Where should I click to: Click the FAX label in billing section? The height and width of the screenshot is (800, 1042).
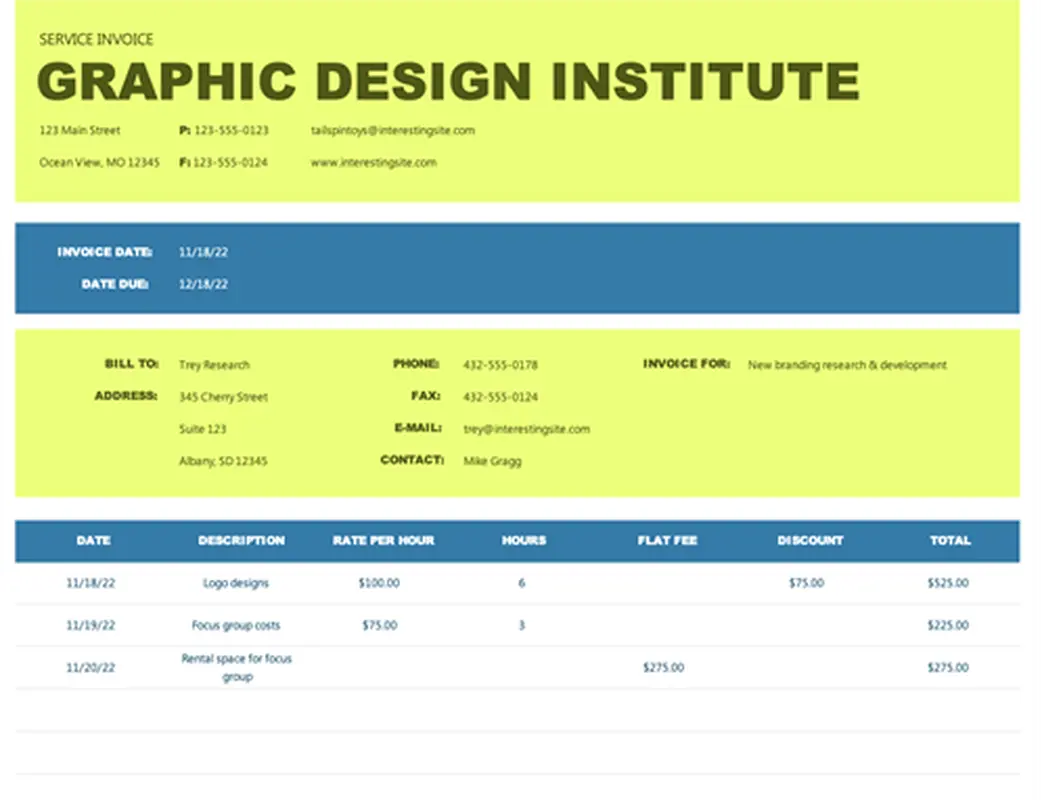coord(425,395)
